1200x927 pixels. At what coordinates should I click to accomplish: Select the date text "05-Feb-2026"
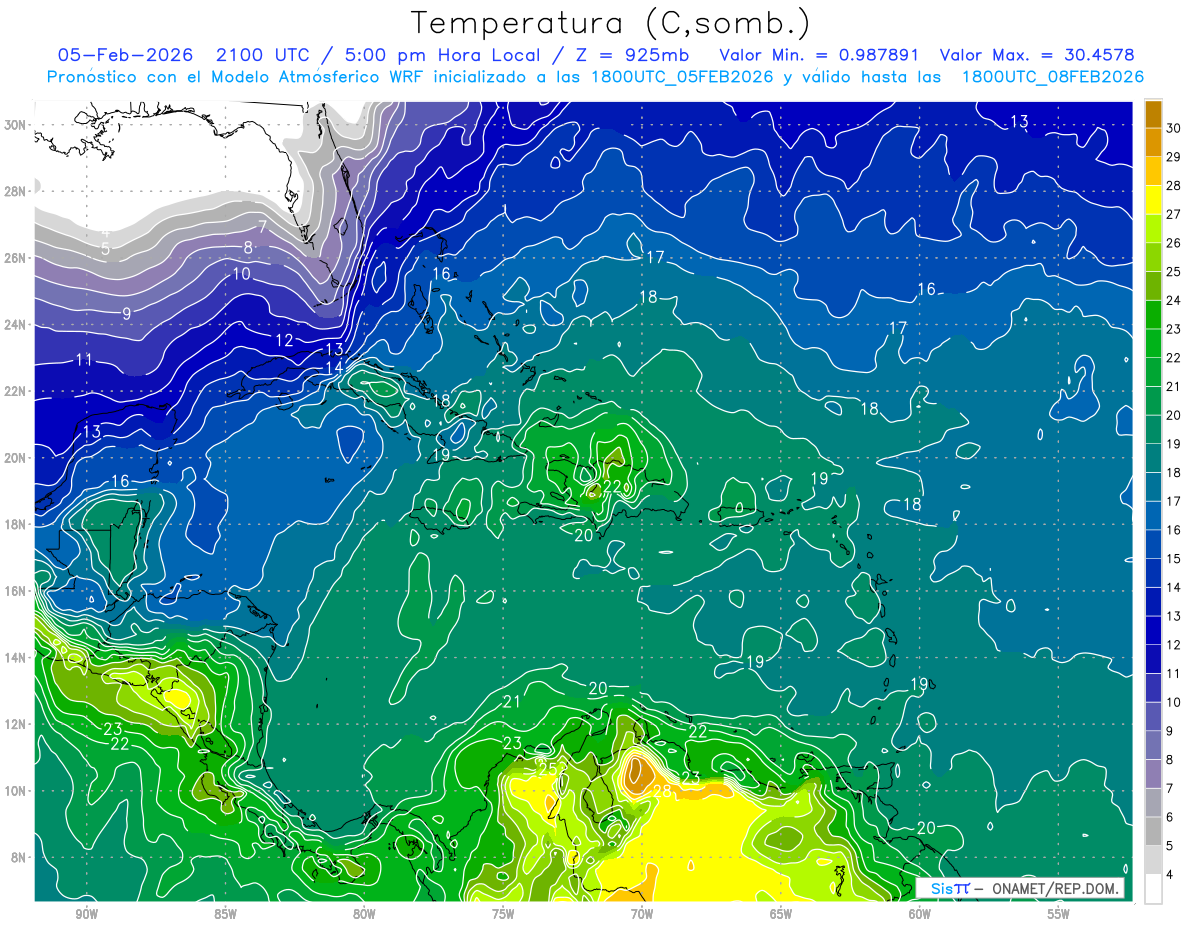125,55
